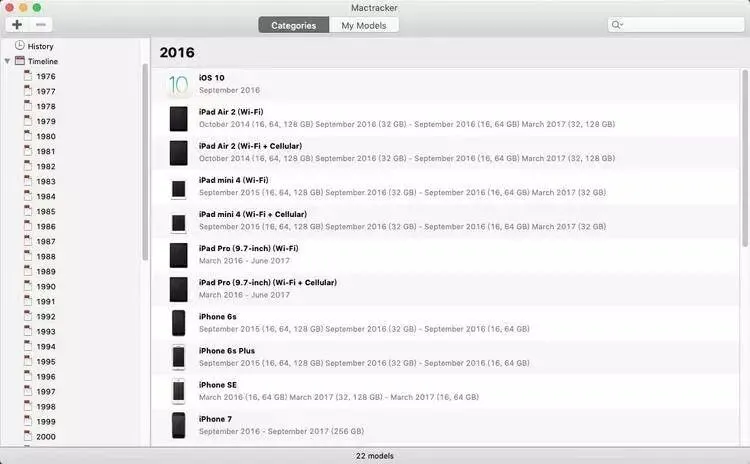Click the icon beside 1979
The width and height of the screenshot is (750, 464).
(x=28, y=121)
